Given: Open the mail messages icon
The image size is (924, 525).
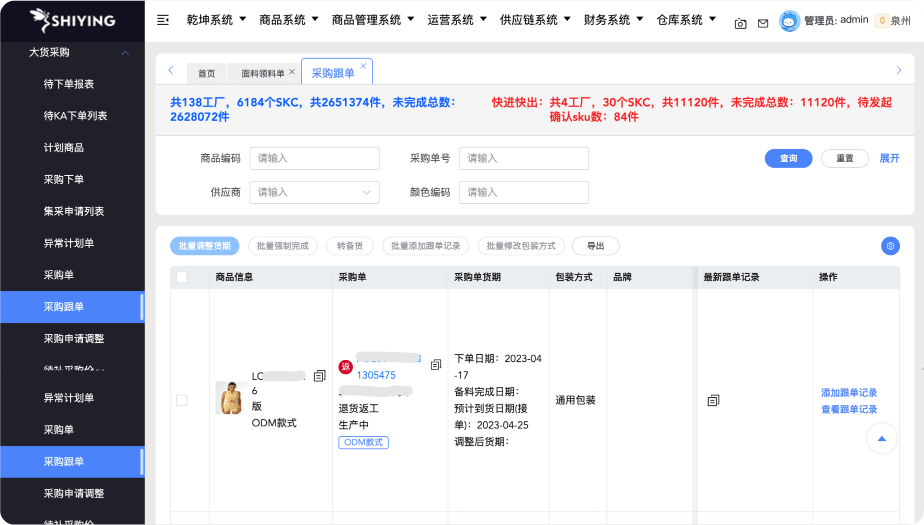Looking at the screenshot, I should point(763,23).
